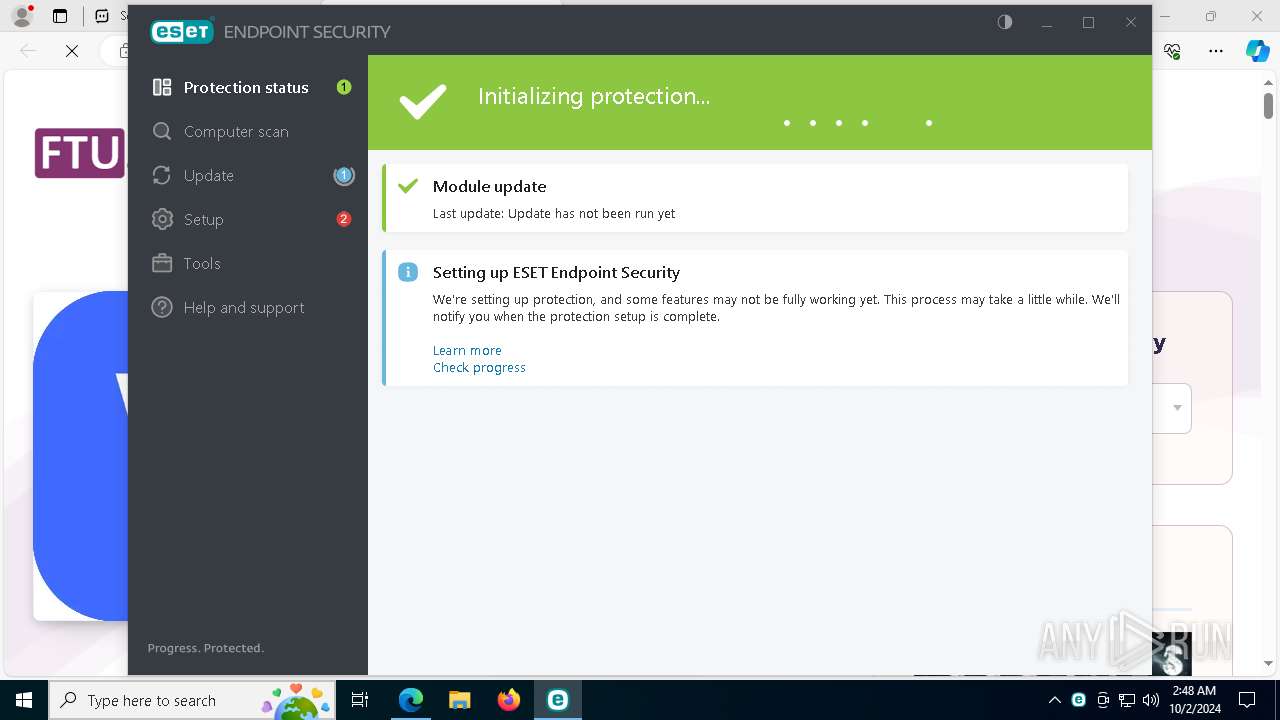This screenshot has height=720, width=1280.
Task: Click ESET icon in system tray
Action: coord(1078,700)
